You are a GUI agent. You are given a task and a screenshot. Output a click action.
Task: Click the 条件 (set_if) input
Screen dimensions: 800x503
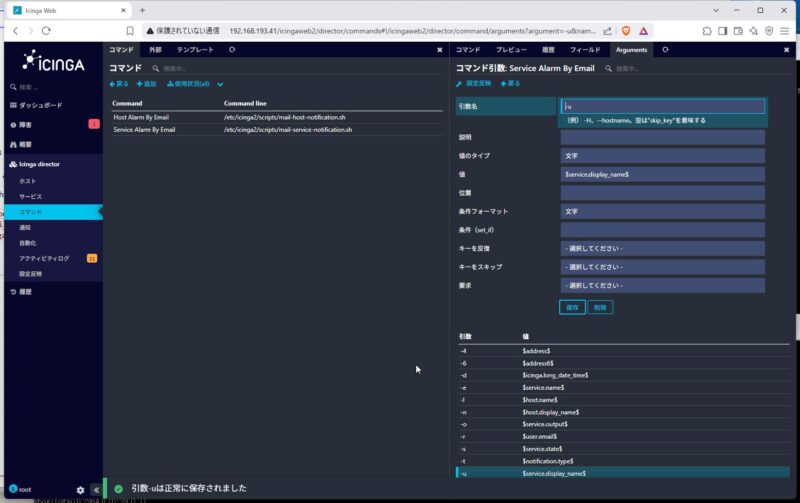663,230
